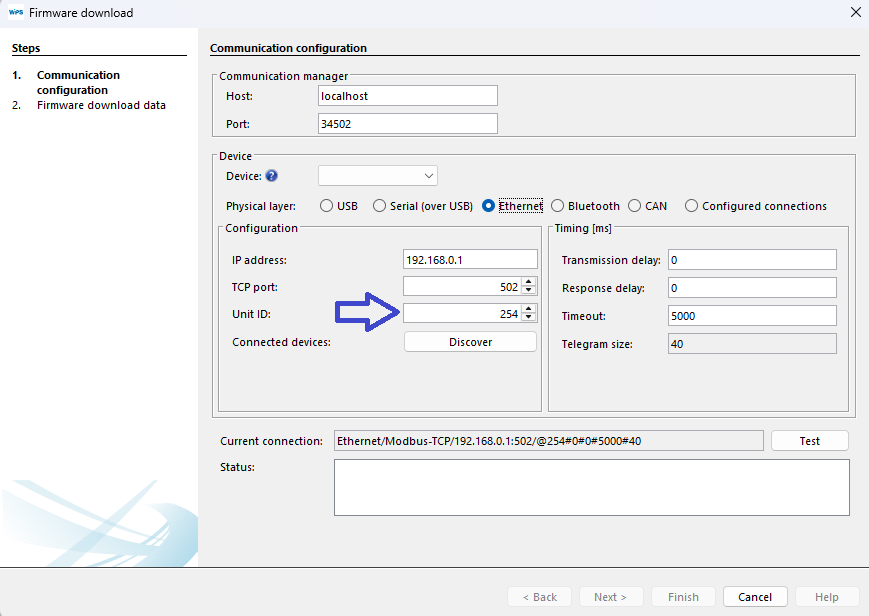
Task: Select Firmware download data step
Action: click(101, 105)
